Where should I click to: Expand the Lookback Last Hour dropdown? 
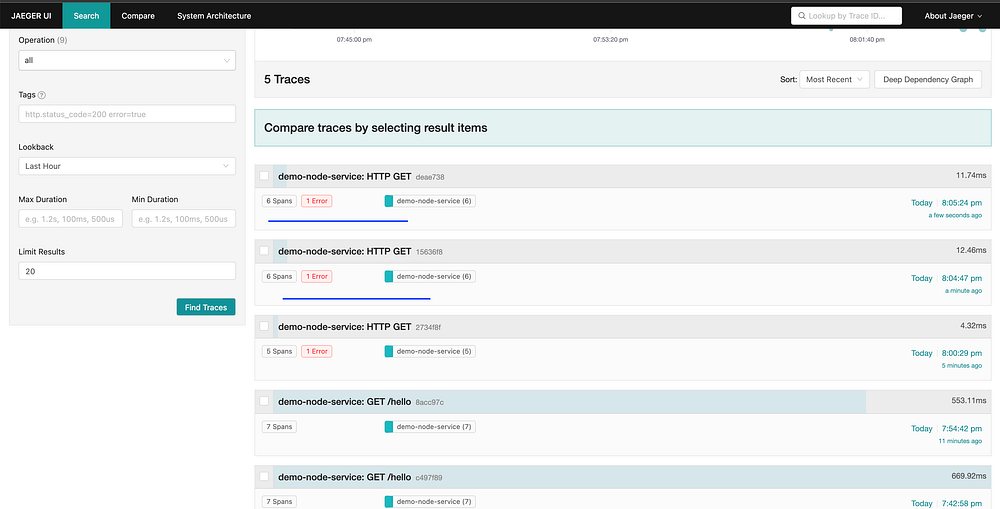tap(127, 166)
